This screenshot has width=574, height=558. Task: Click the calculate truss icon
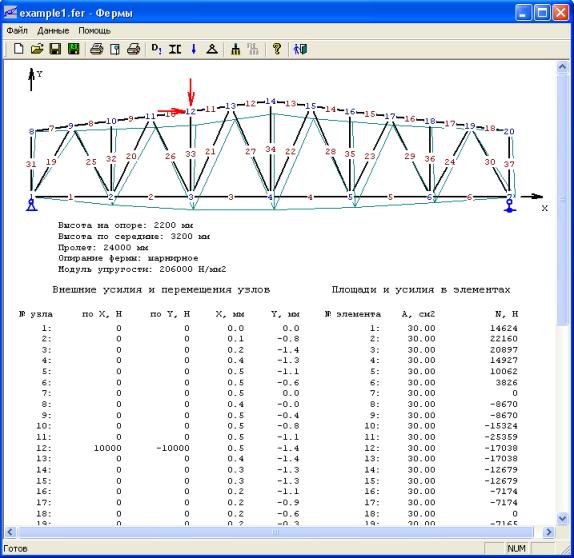click(x=235, y=49)
